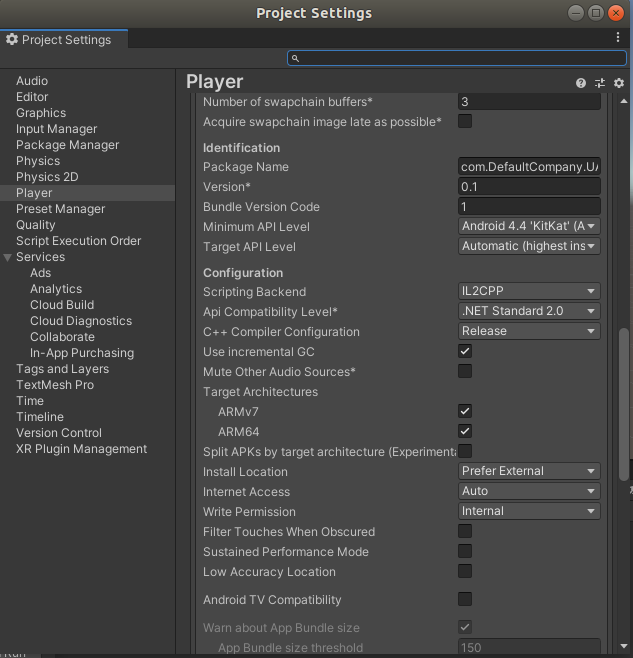The width and height of the screenshot is (633, 658).
Task: Select In-App Purchasing service
Action: pyautogui.click(x=82, y=353)
